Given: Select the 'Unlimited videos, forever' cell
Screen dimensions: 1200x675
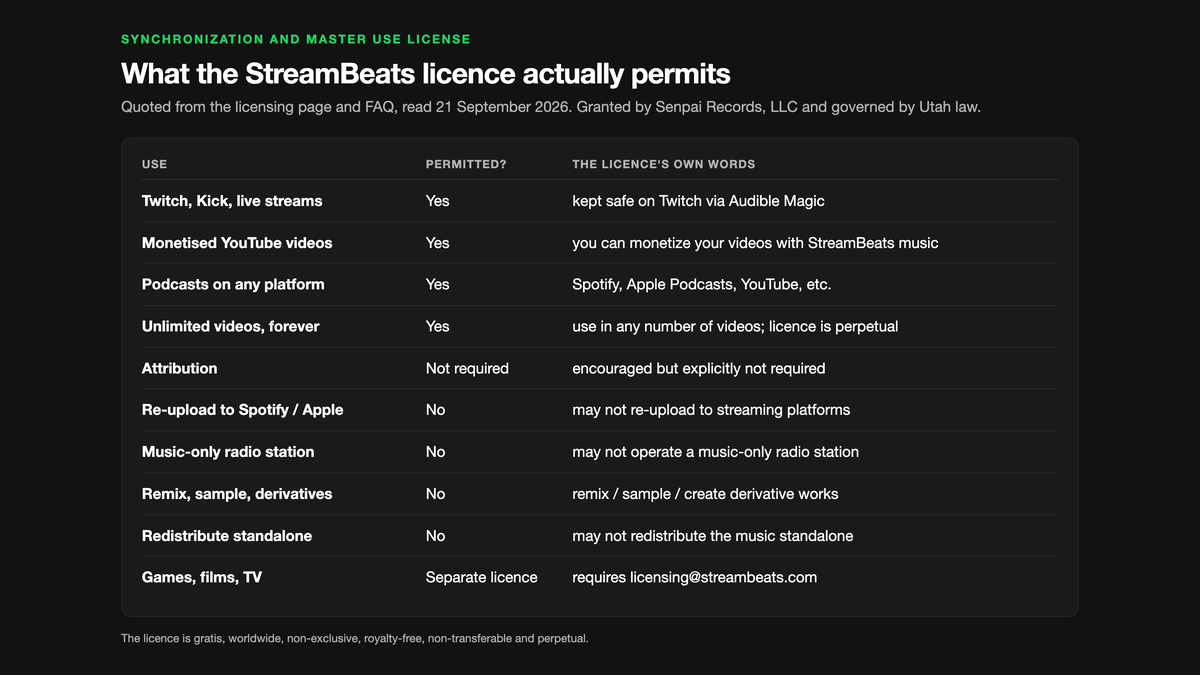Looking at the screenshot, I should click(231, 327).
